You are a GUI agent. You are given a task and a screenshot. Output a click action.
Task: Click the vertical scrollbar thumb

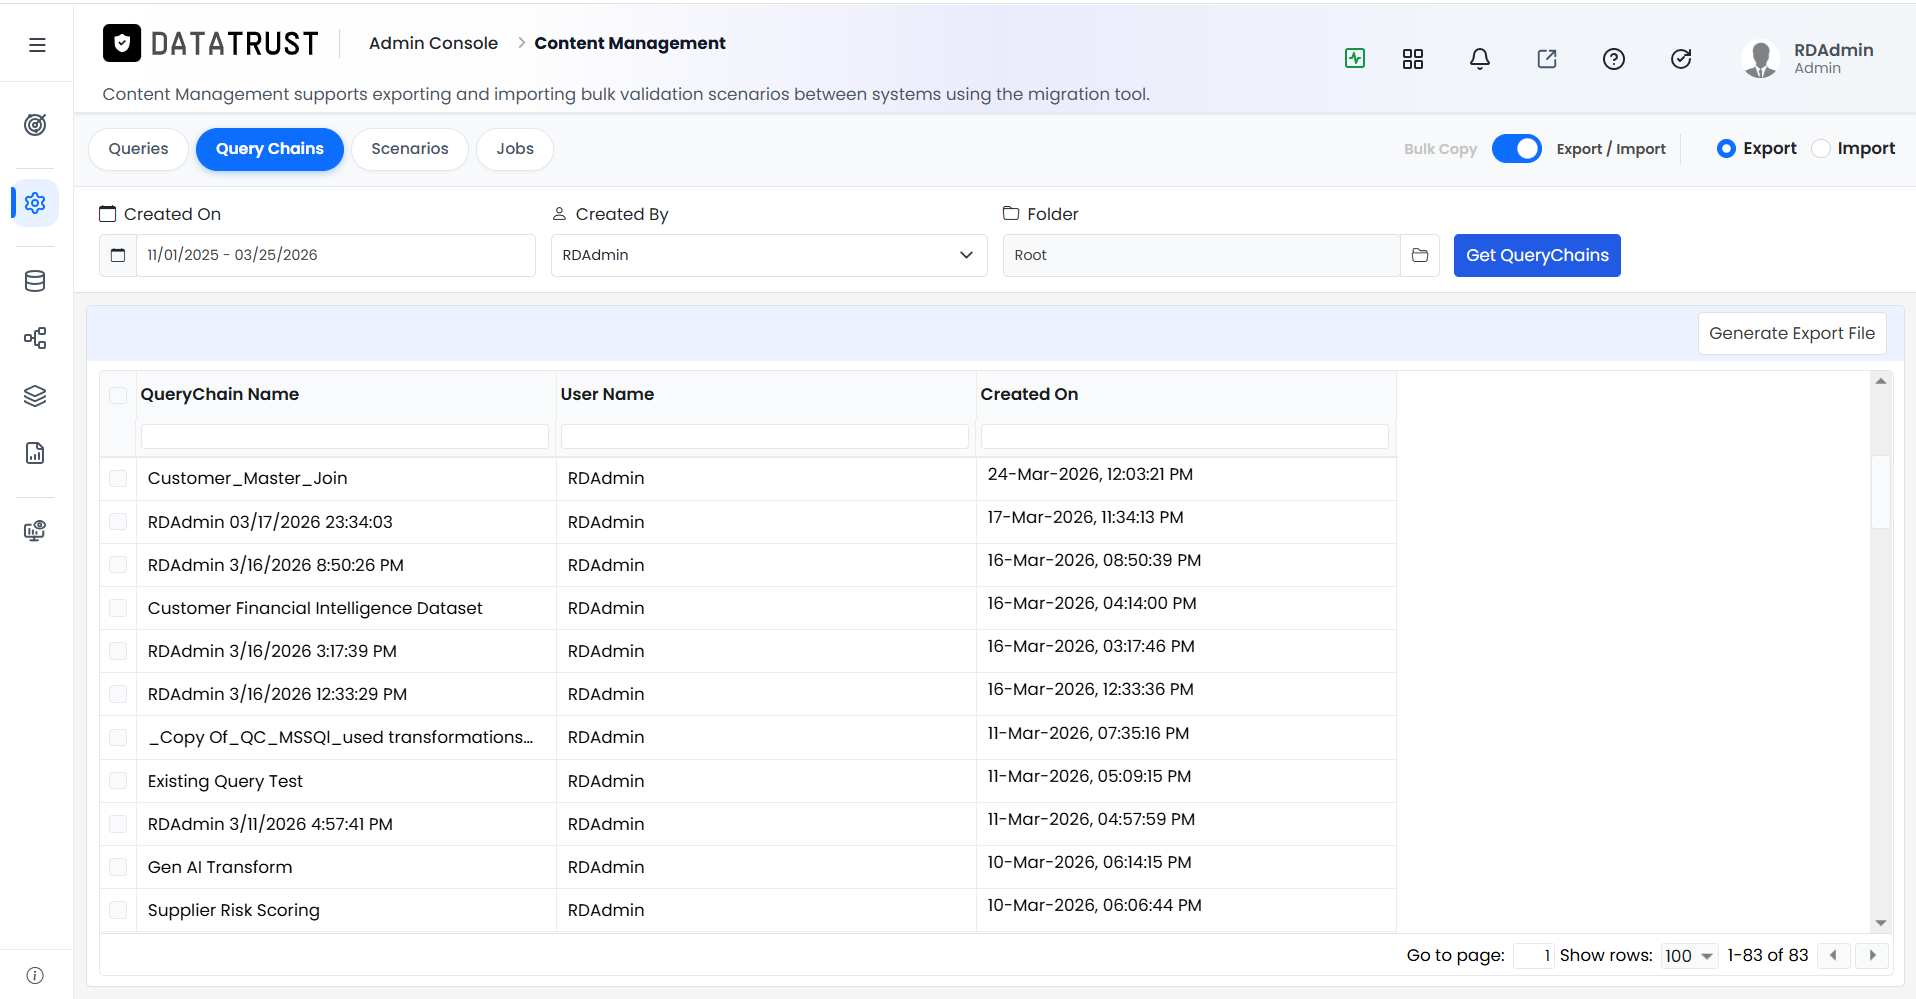(x=1881, y=492)
